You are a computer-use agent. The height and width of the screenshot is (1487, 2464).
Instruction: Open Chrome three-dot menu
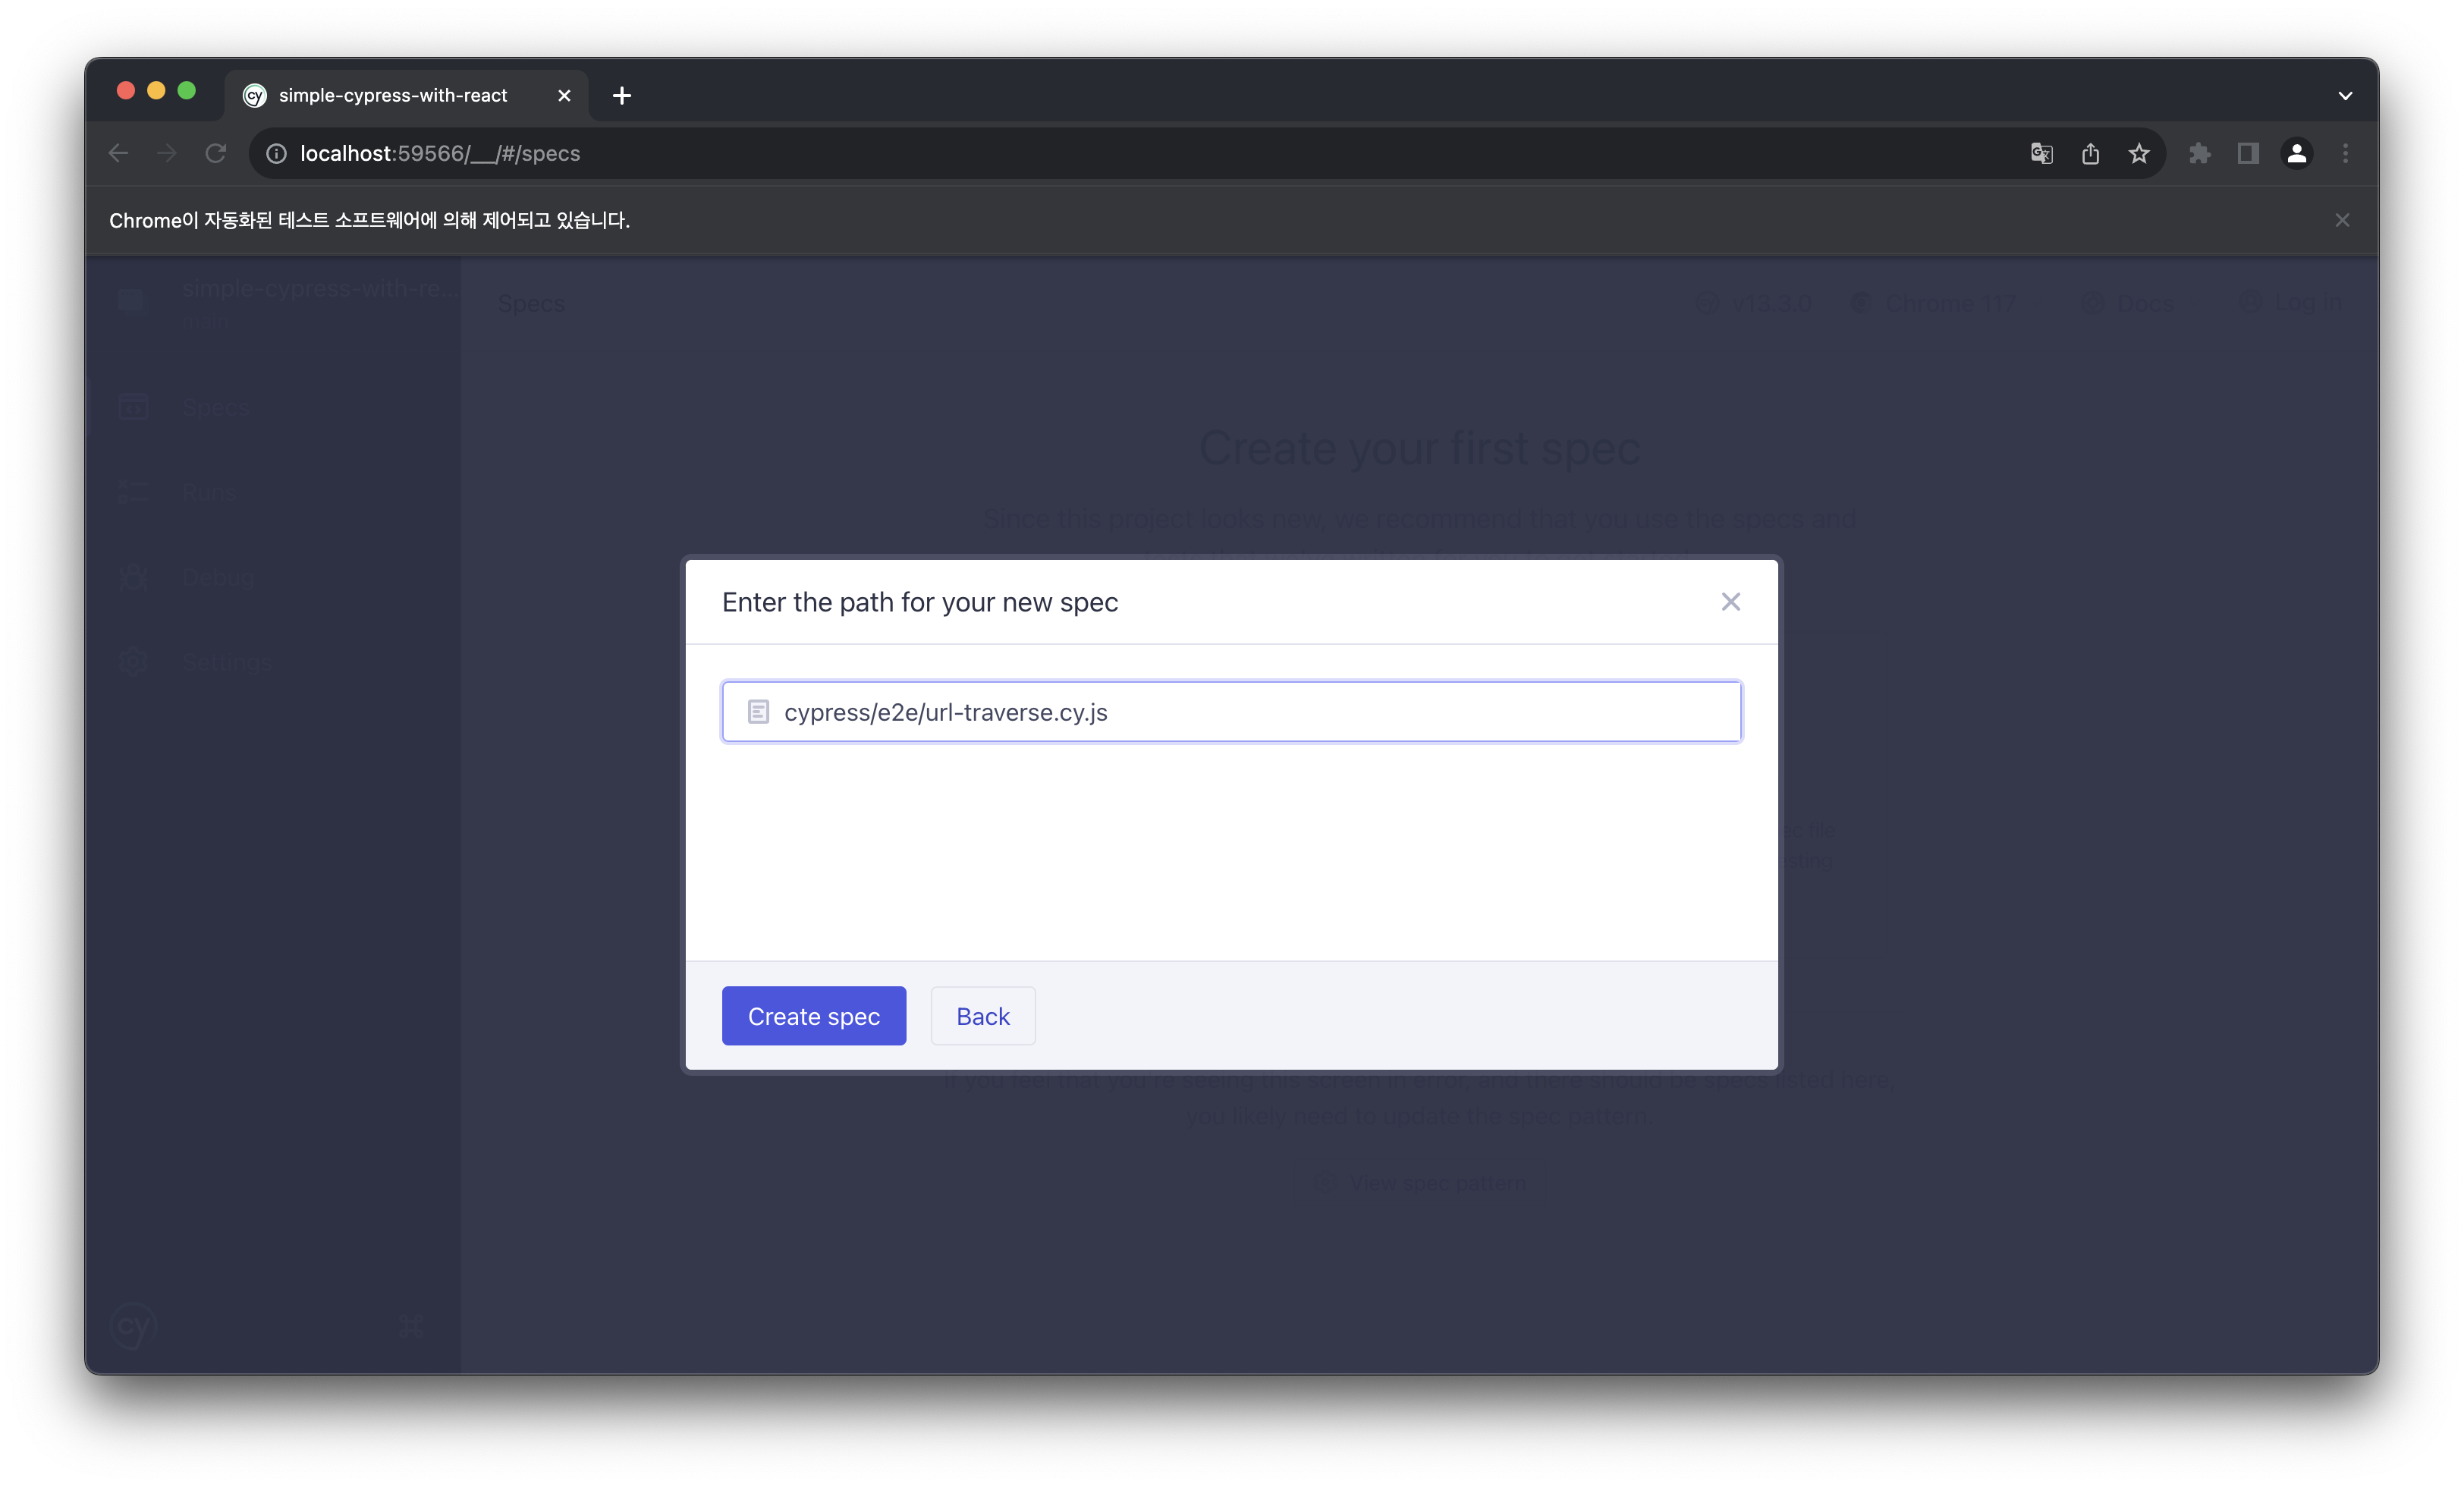[2345, 153]
